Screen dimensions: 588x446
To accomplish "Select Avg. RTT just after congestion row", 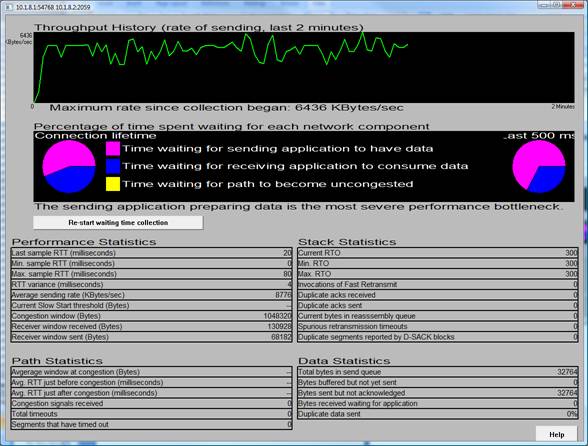I will point(152,393).
